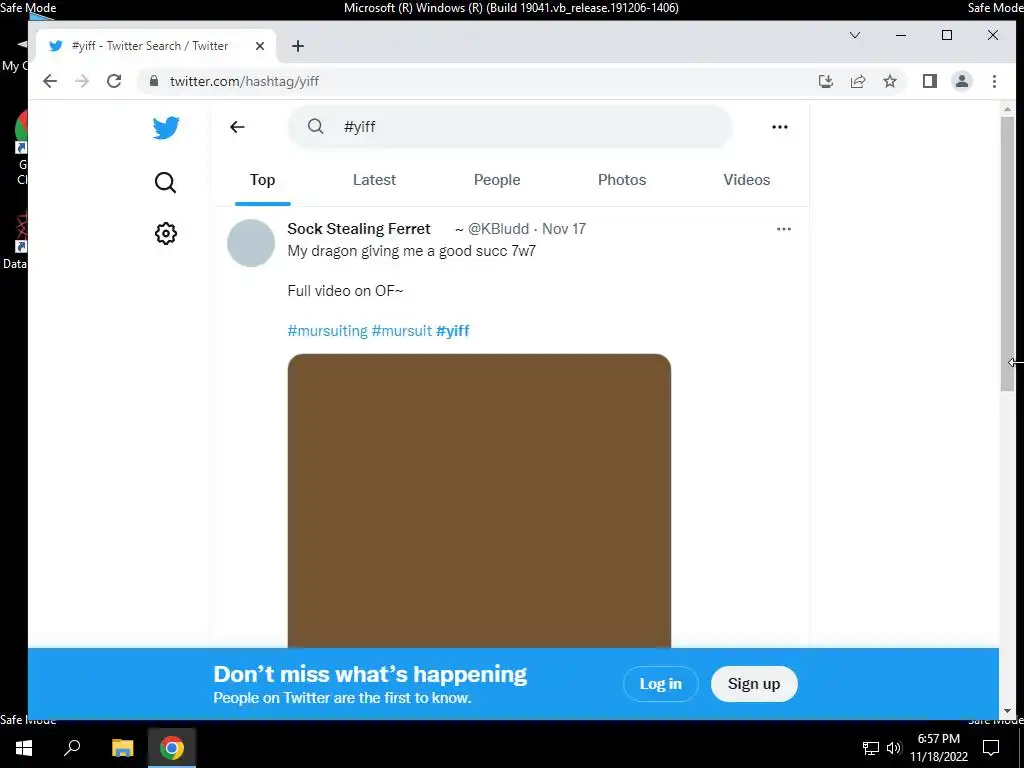Click the Twitter search input field
This screenshot has width=1024, height=768.
point(510,127)
